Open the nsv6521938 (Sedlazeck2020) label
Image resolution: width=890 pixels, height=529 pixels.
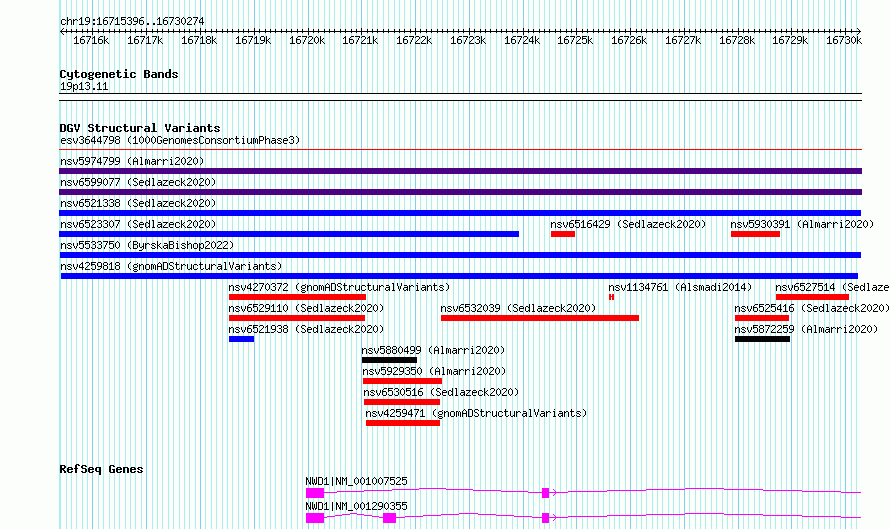[307, 329]
